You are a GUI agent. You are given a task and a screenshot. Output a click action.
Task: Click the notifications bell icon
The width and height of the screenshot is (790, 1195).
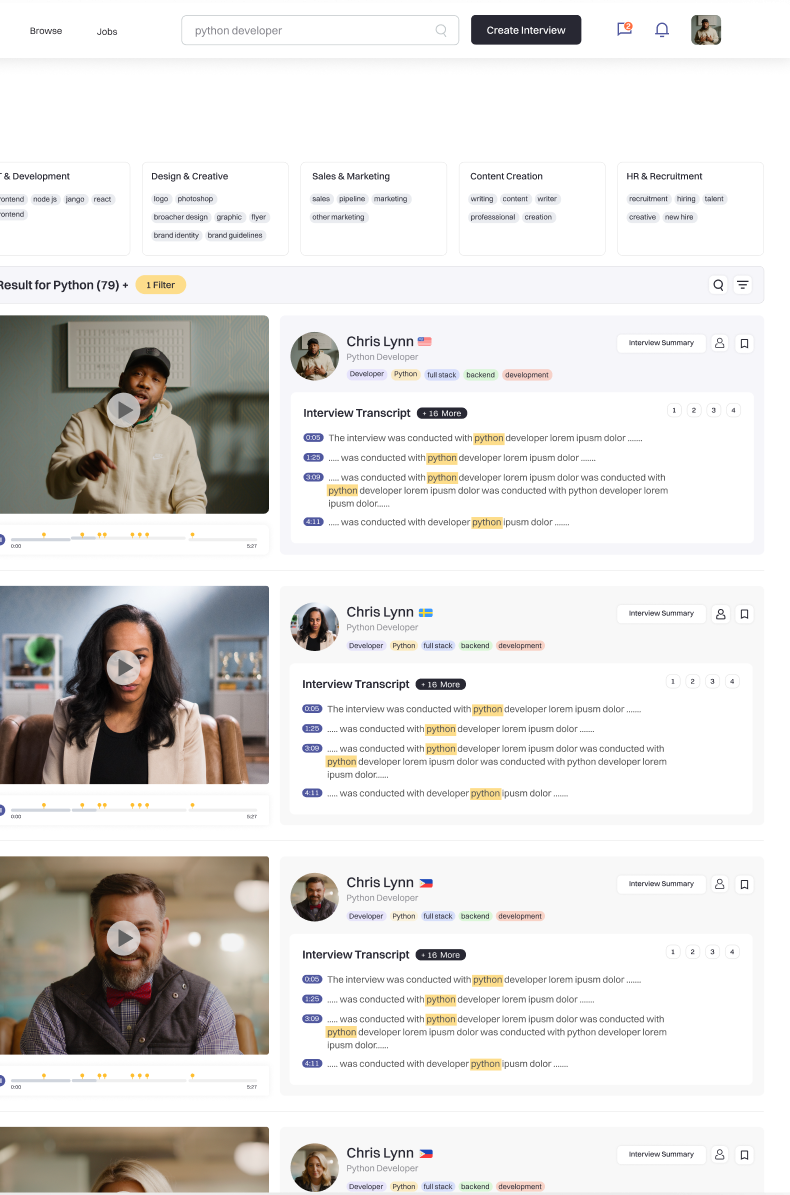[x=662, y=30]
